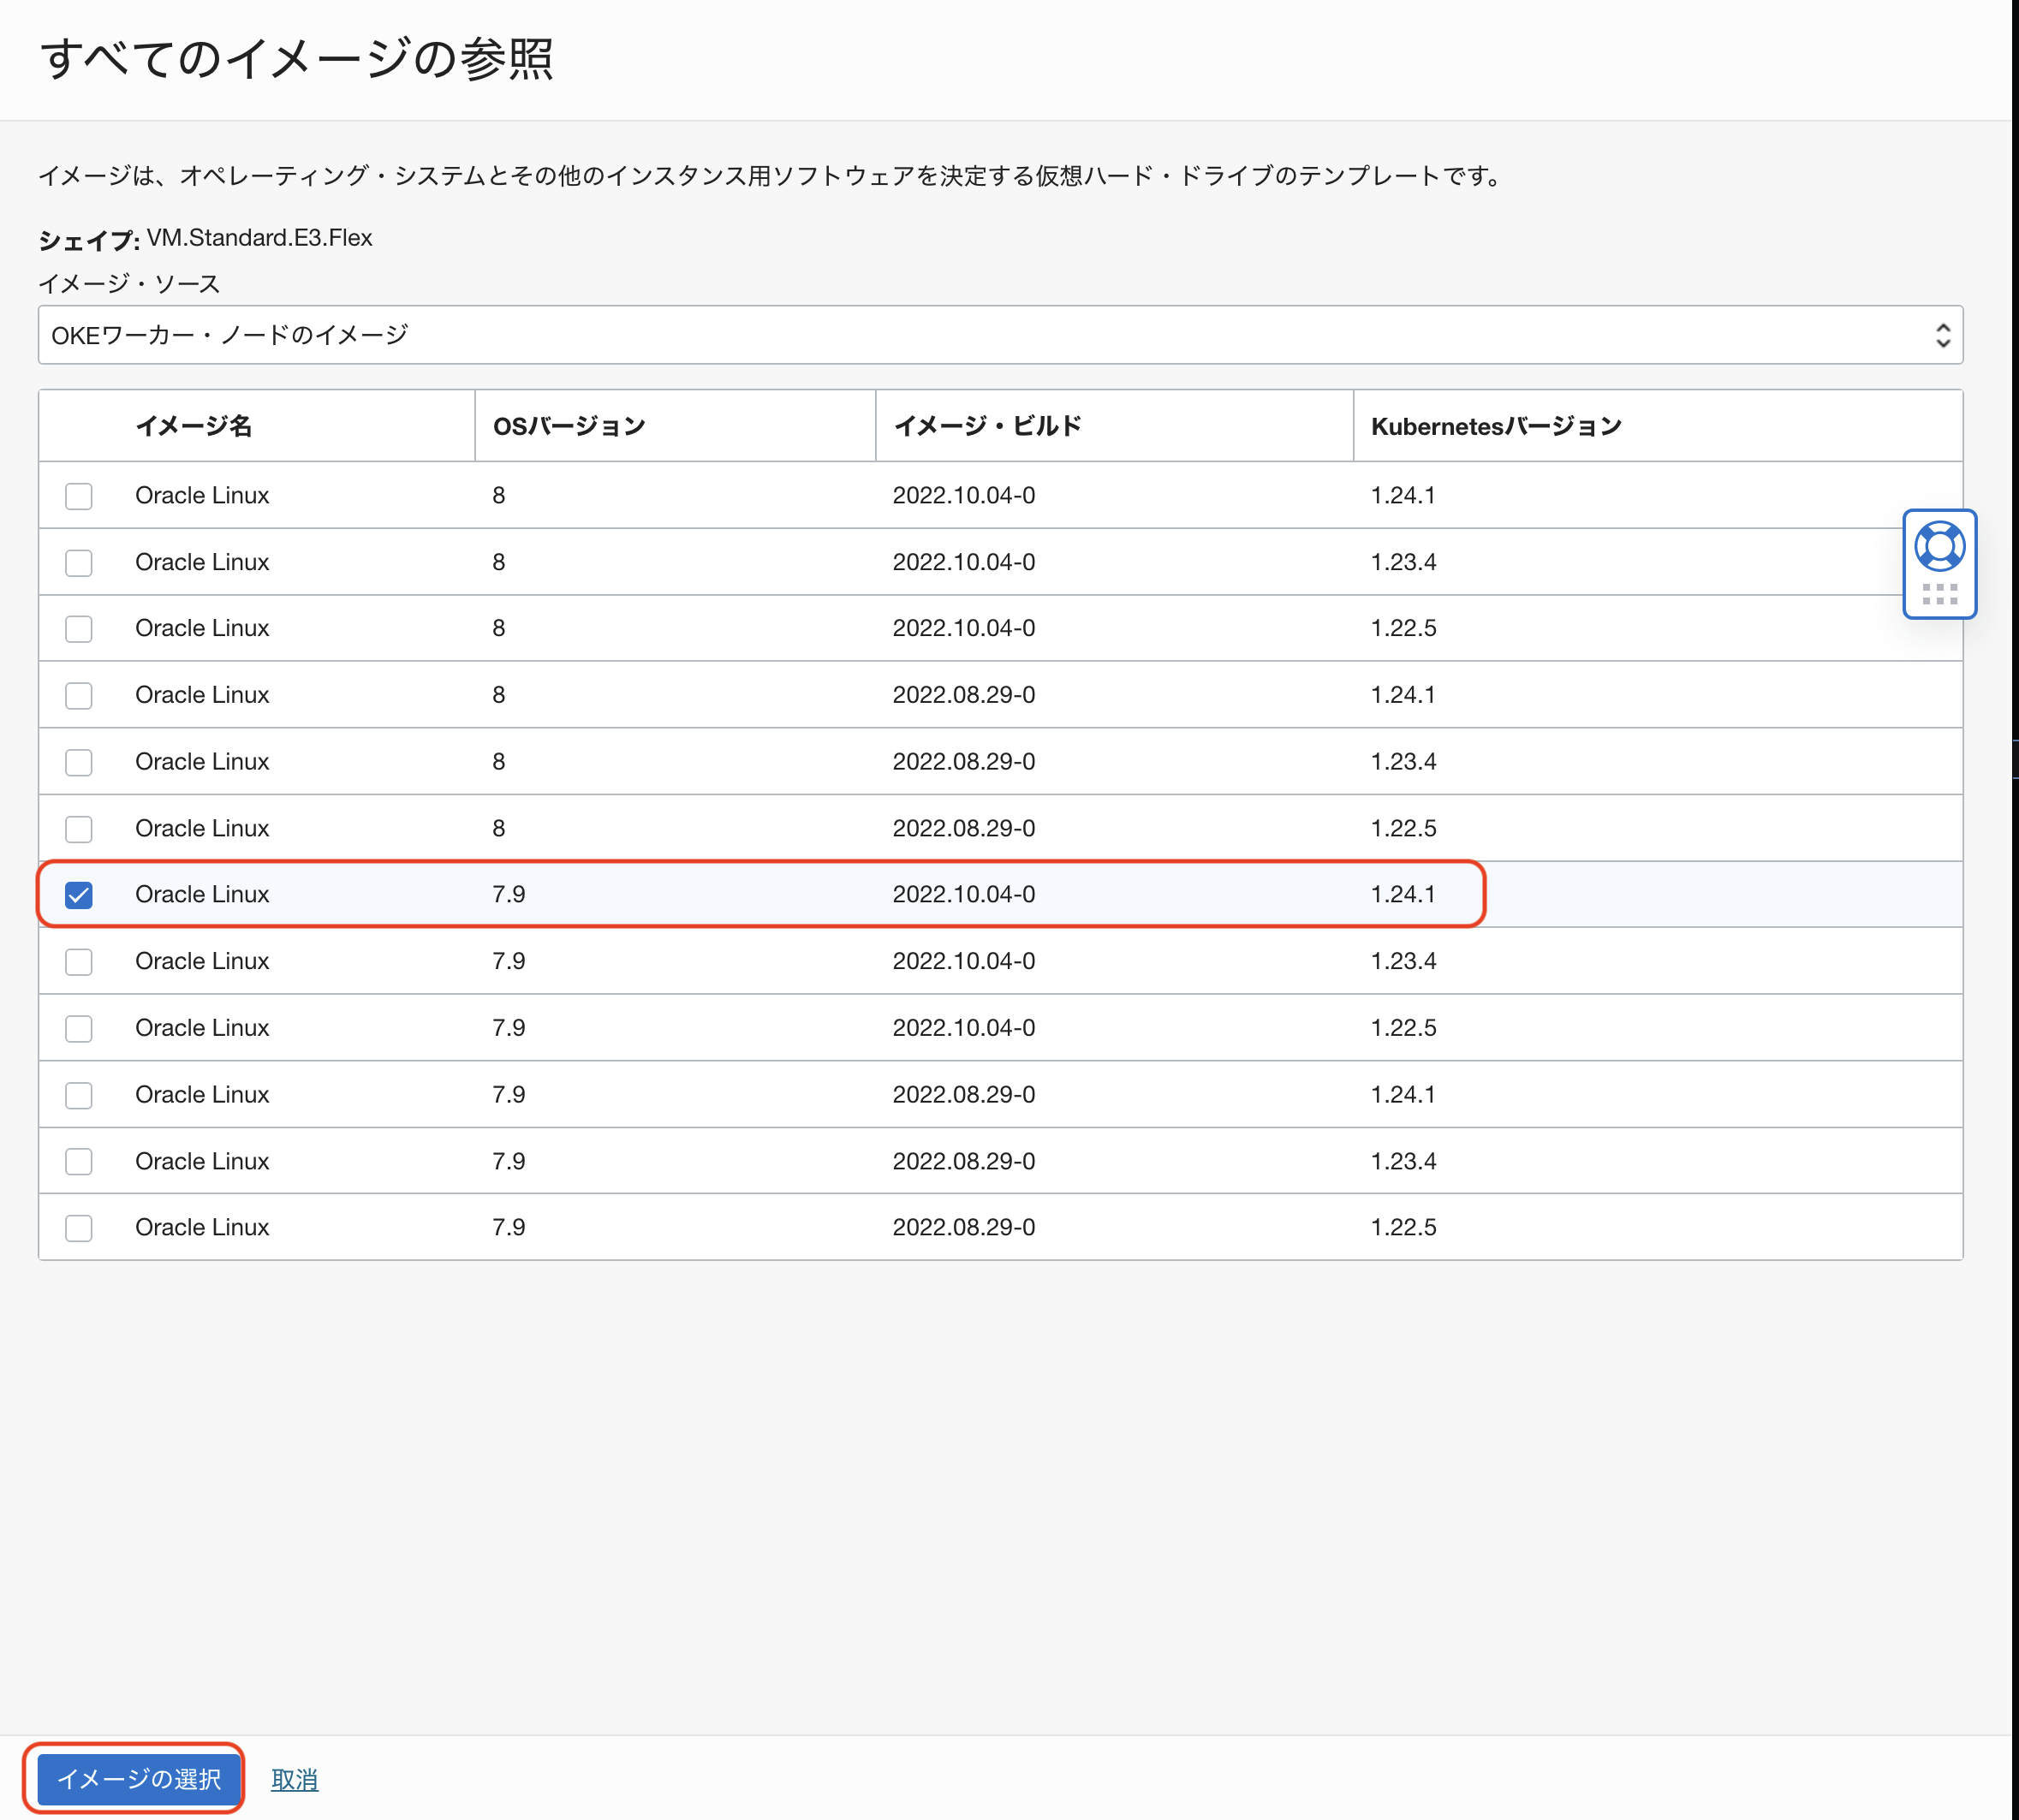Viewport: 2019px width, 1820px height.
Task: Open the イメージ・ソース dropdown
Action: point(1000,335)
